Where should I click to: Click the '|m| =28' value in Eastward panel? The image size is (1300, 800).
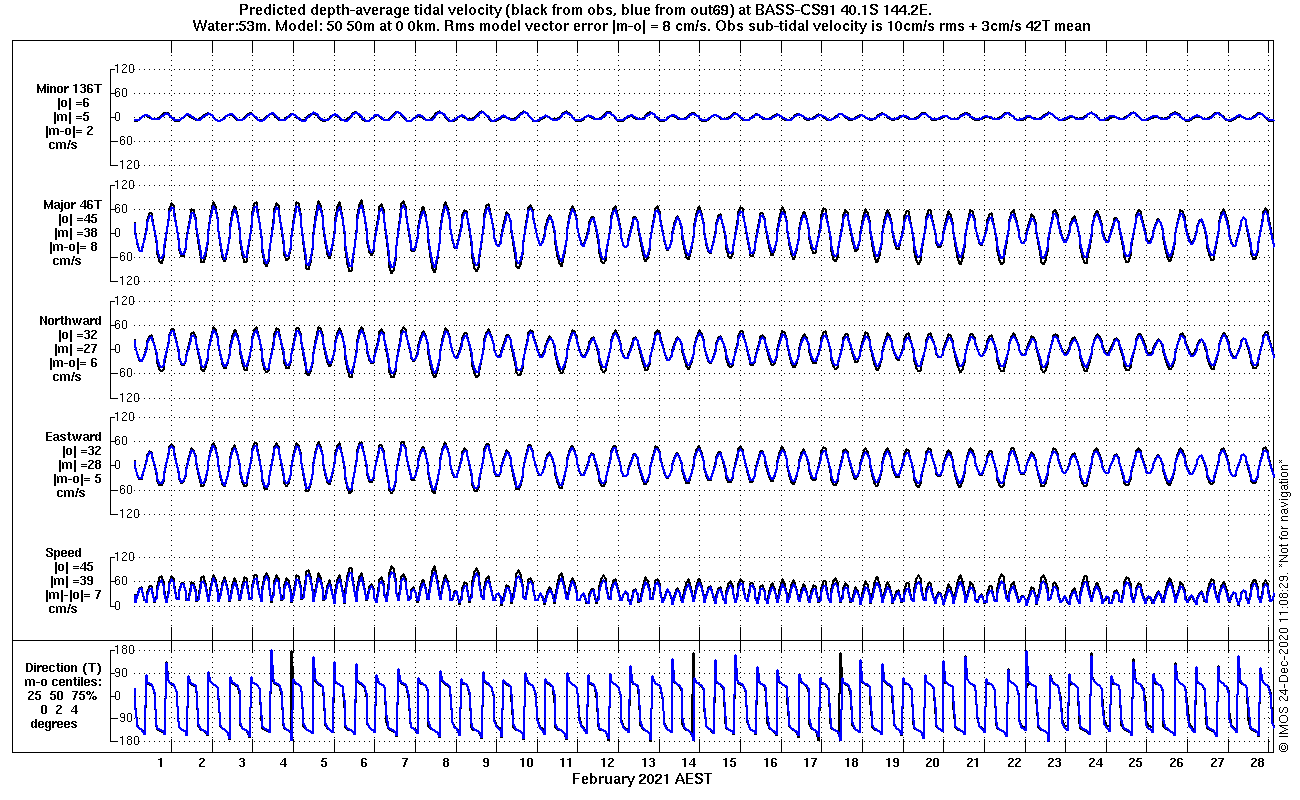tap(79, 465)
